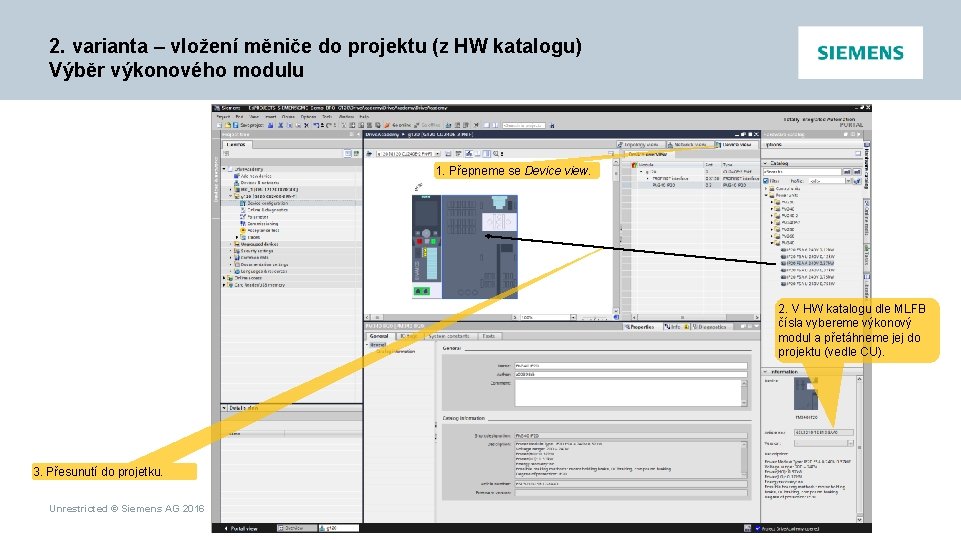961x540 pixels.
Task: Open the Project menu
Action: click(223, 116)
